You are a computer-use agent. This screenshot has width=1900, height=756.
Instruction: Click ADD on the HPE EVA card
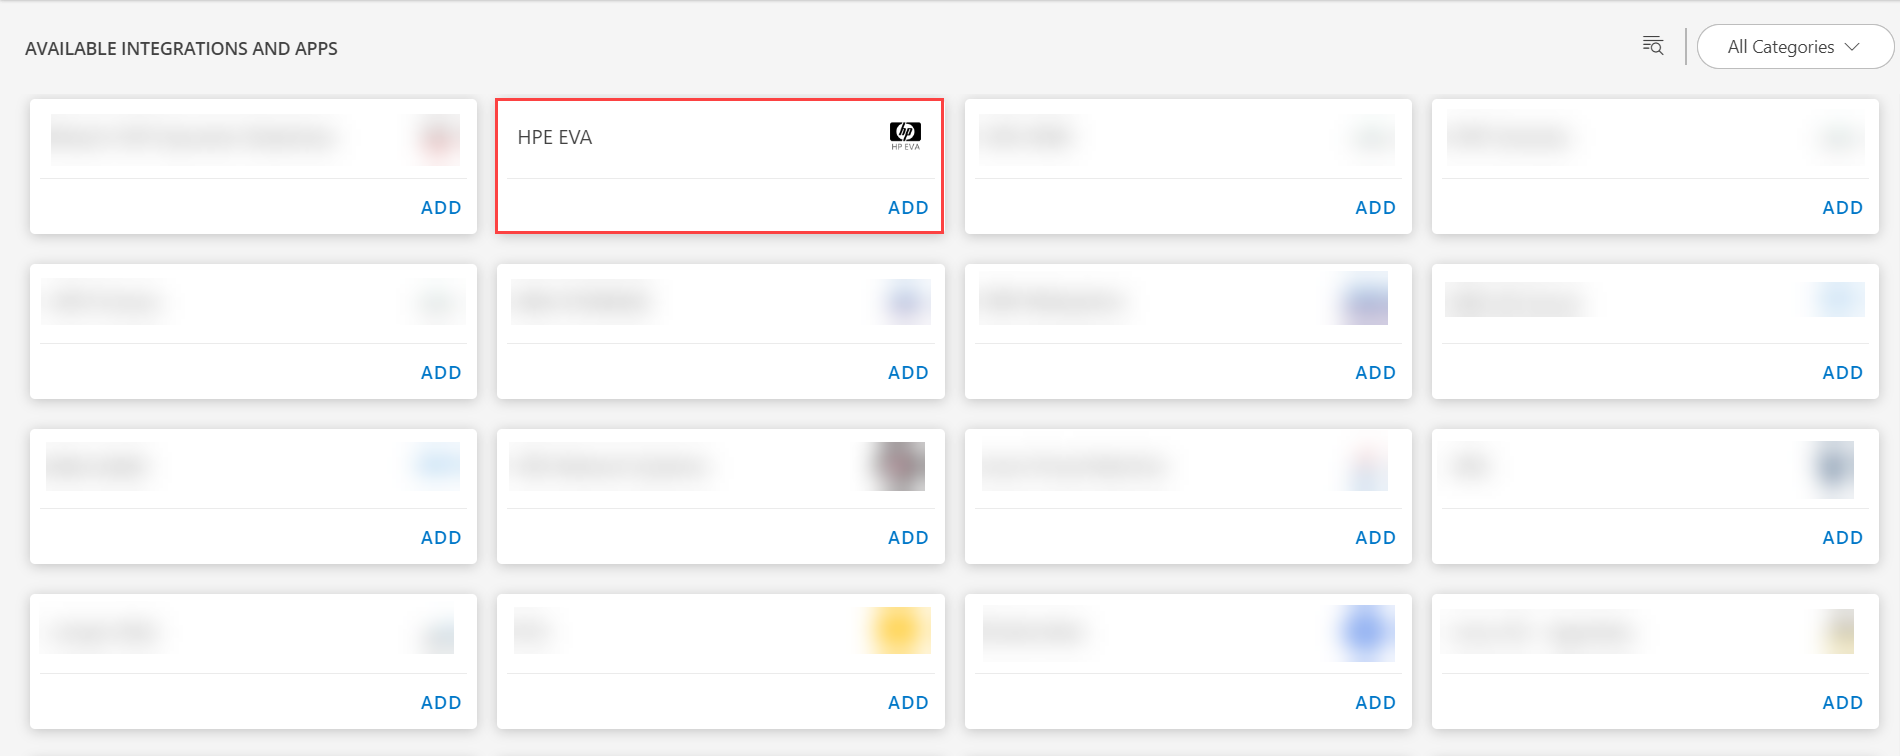(908, 207)
